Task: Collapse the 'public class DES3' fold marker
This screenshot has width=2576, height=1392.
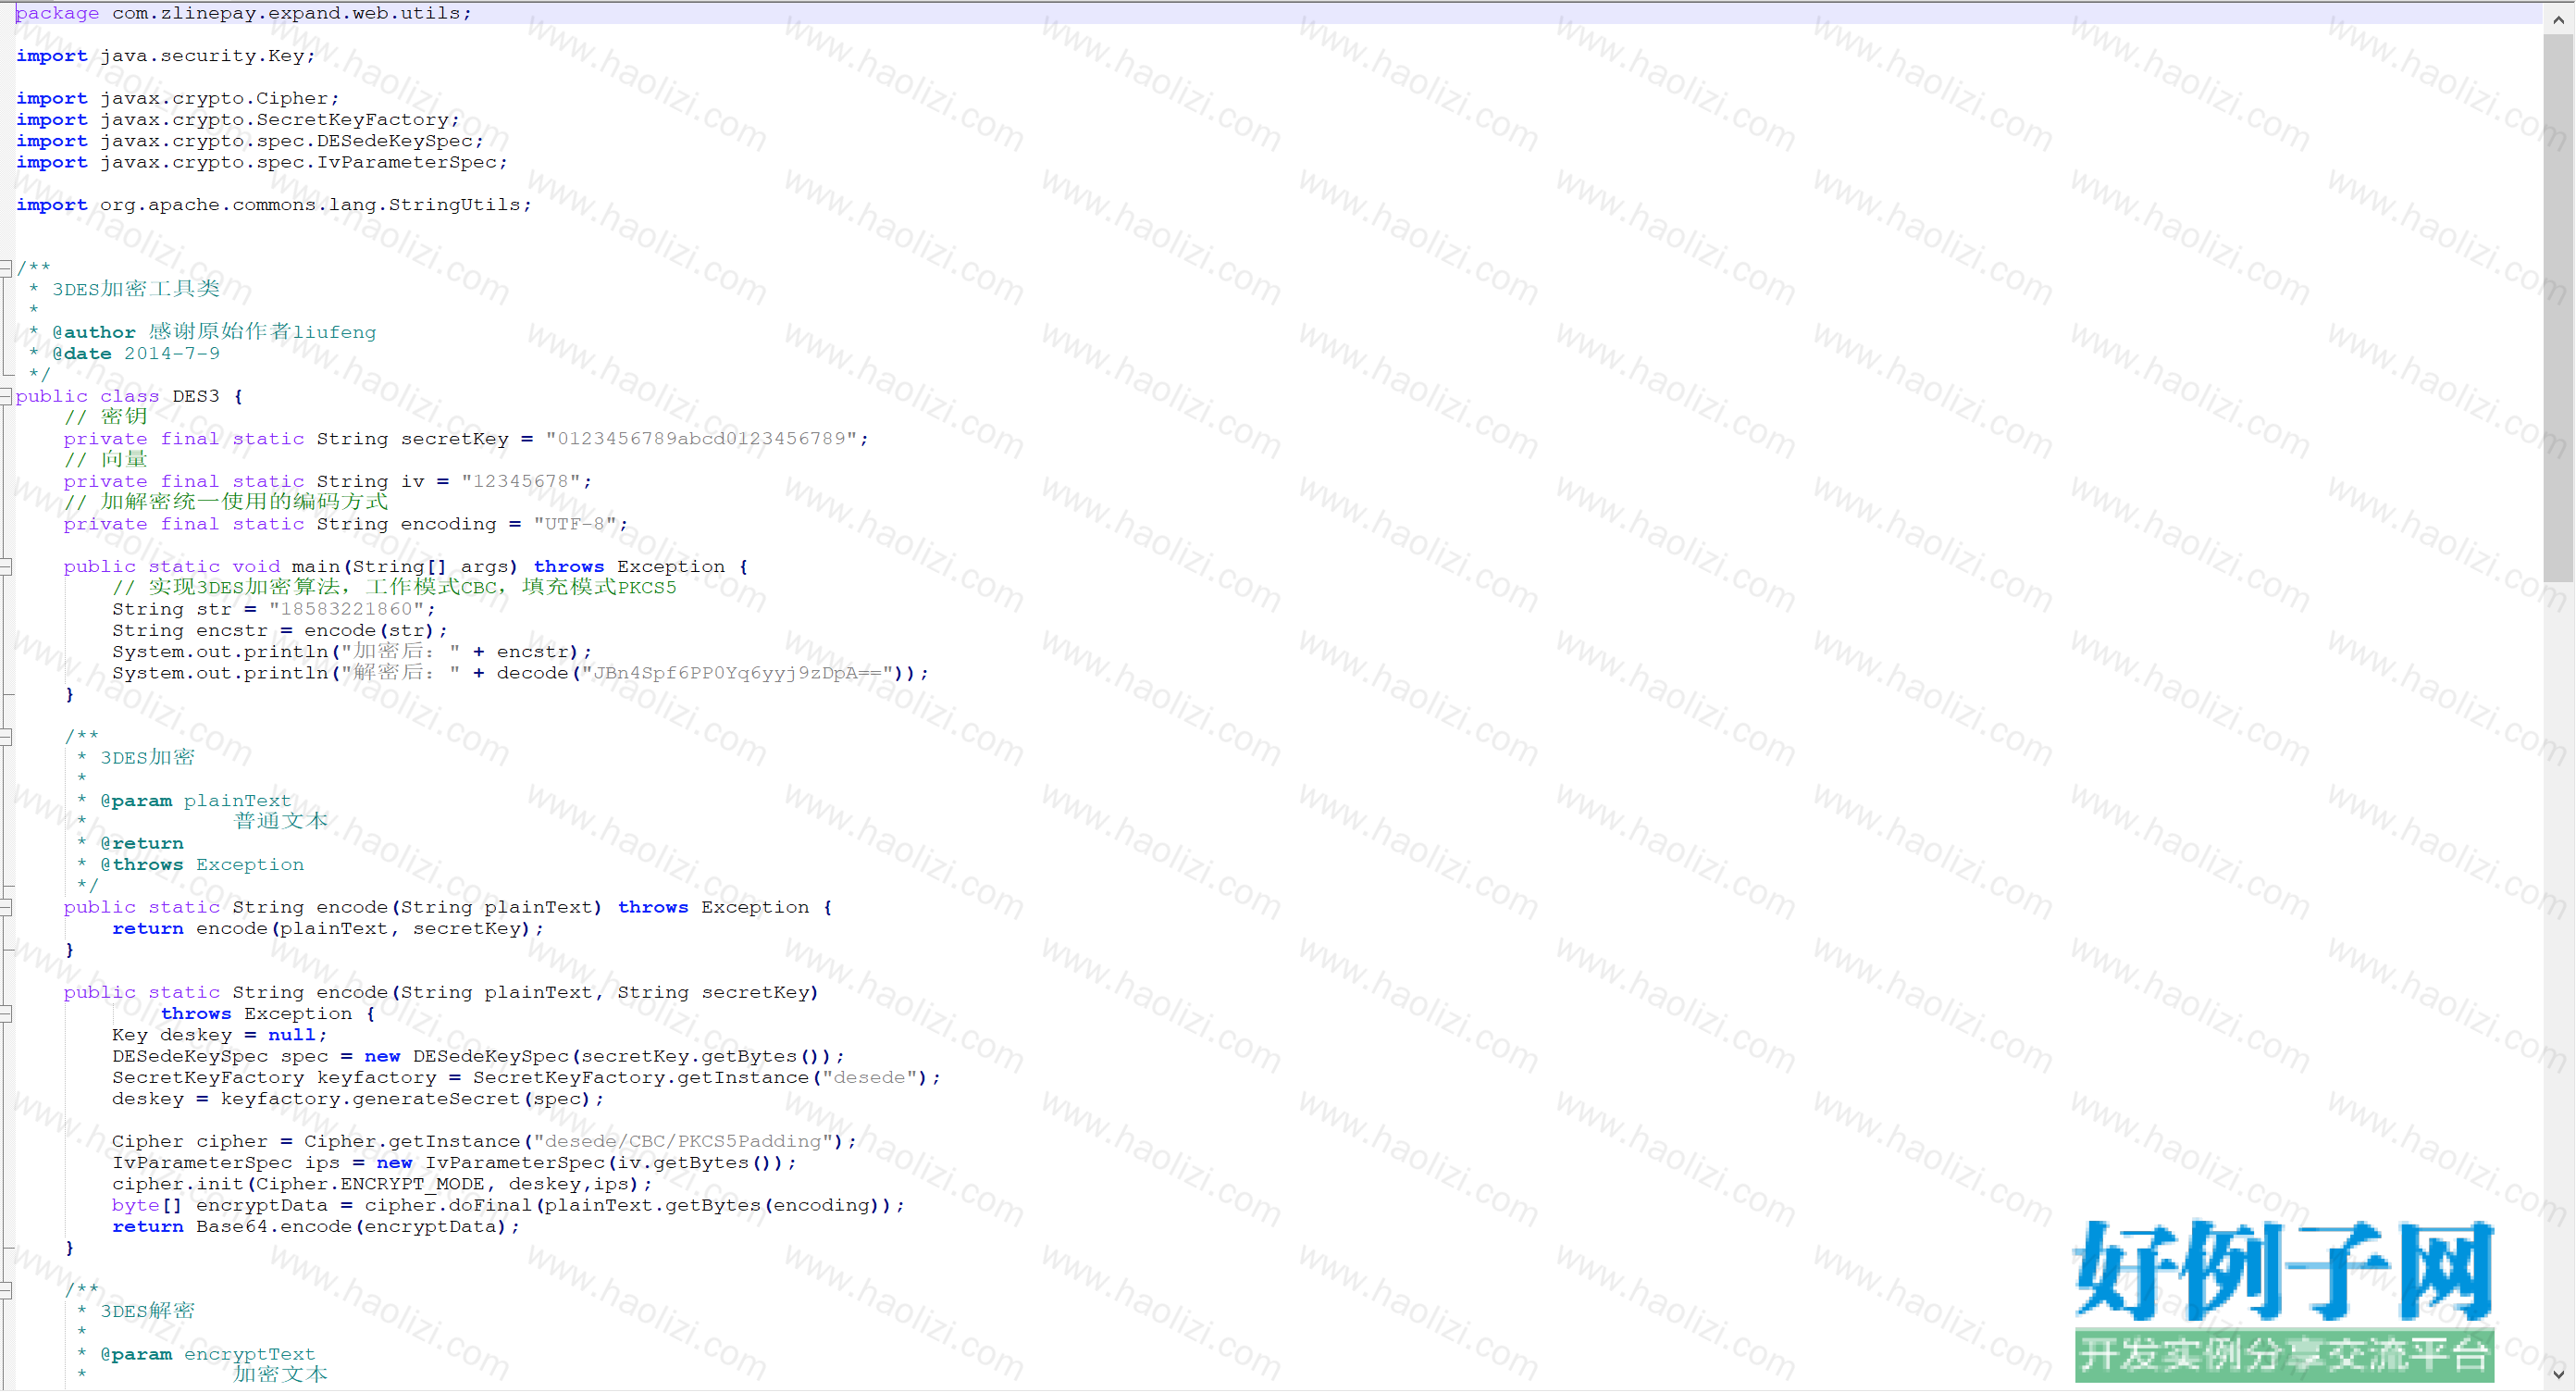Action: [6, 396]
